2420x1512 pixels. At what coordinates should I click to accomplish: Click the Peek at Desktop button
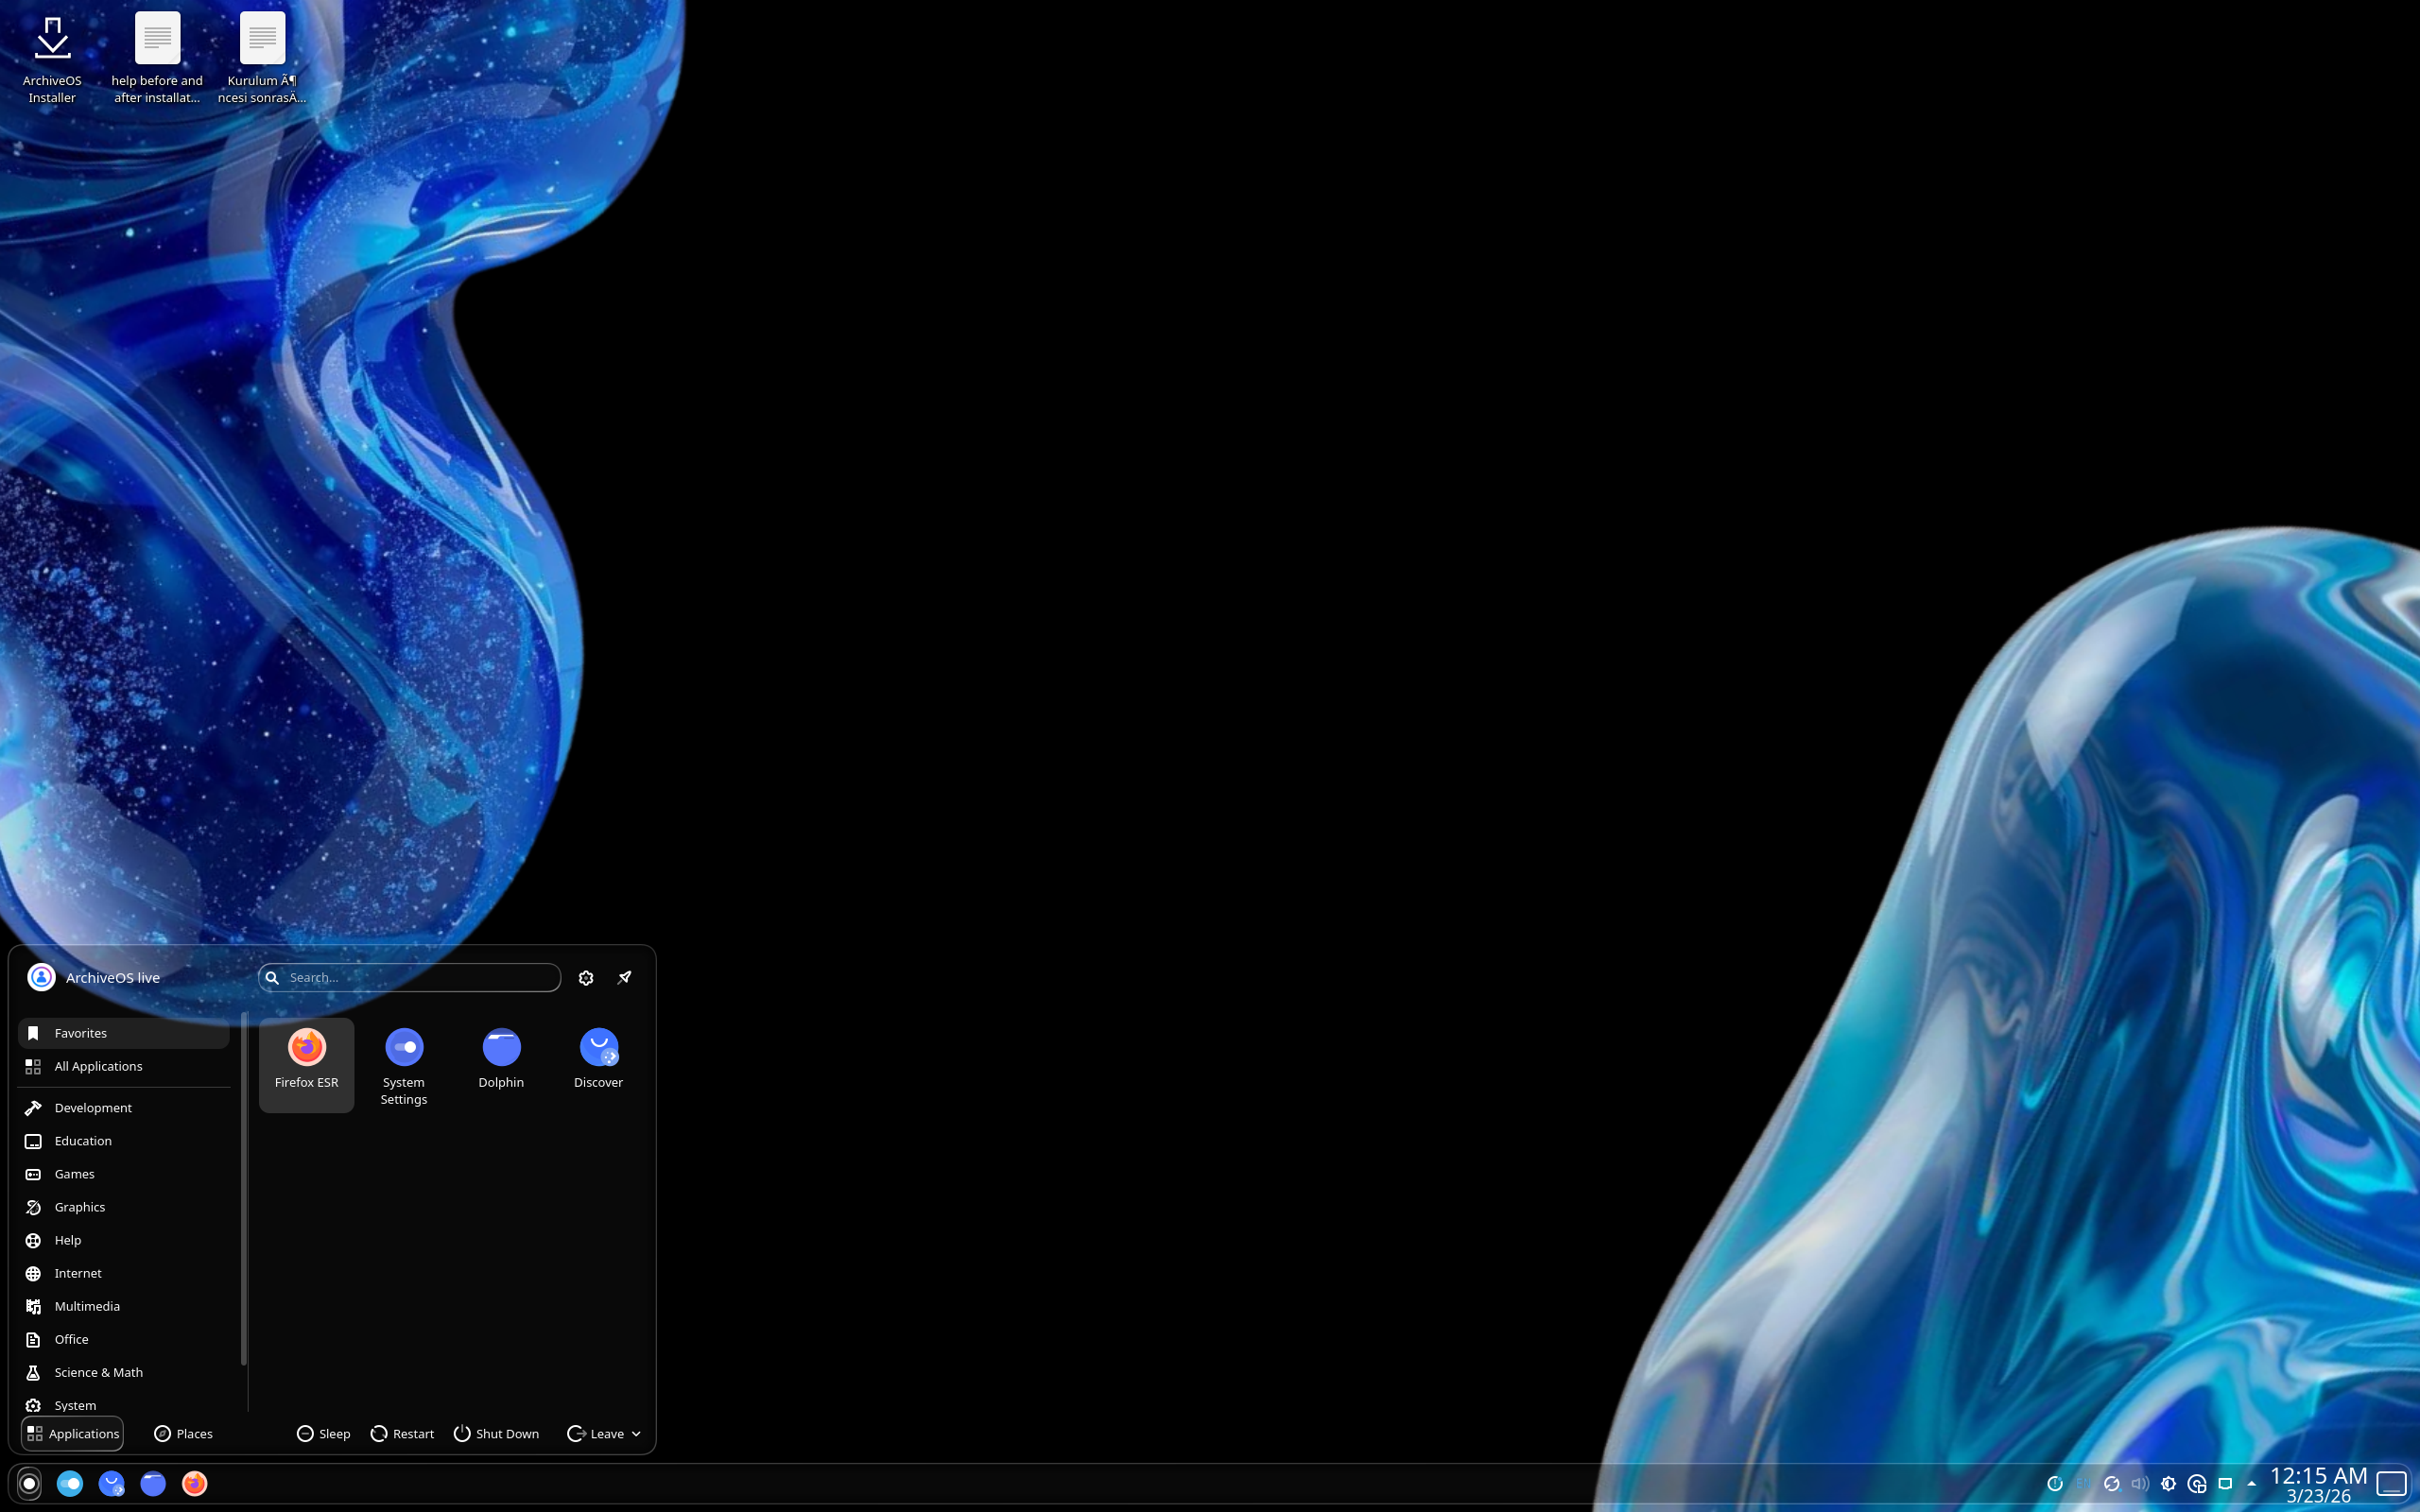coord(2391,1484)
